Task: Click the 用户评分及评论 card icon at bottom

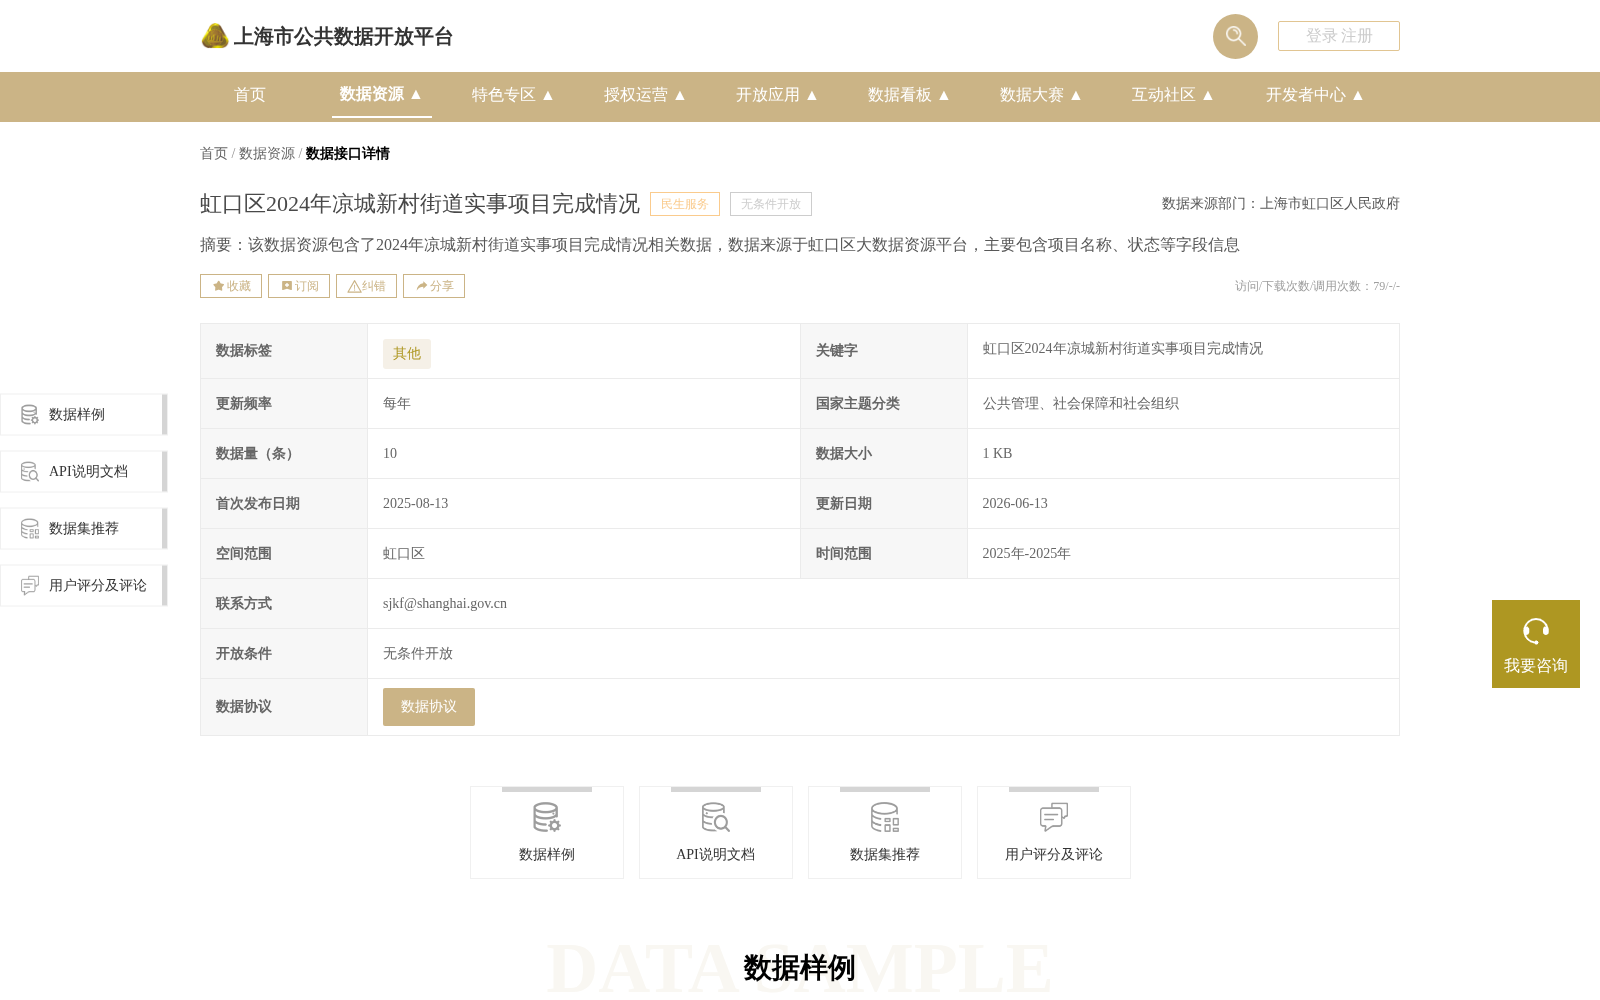Action: [x=1054, y=818]
